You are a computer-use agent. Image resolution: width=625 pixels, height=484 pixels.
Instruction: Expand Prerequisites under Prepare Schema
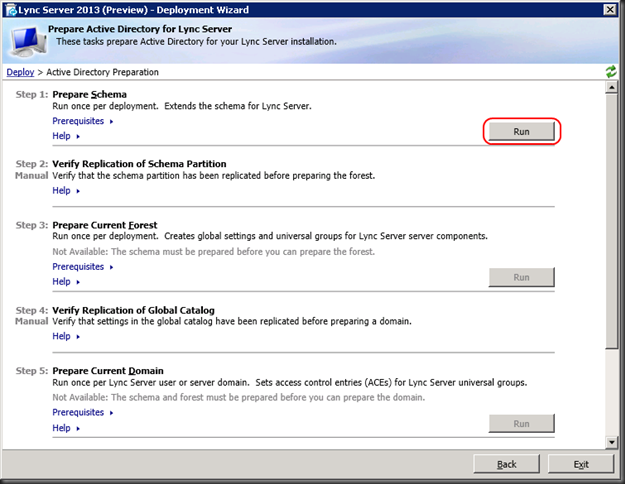click(x=83, y=121)
